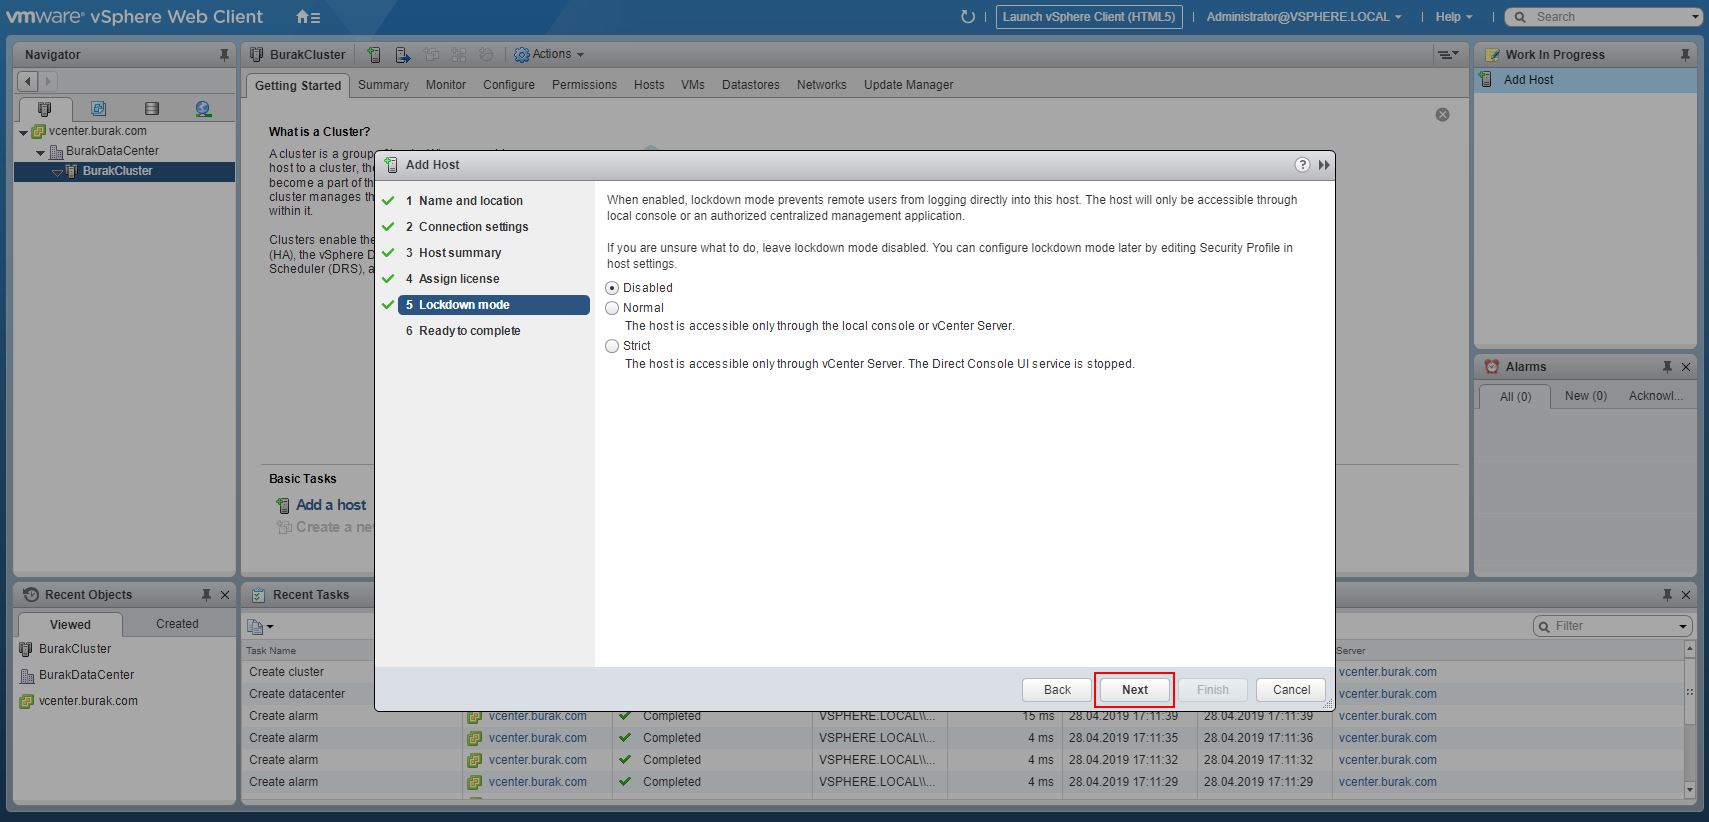Open the content panel options menu
Viewport: 1709px width, 822px height.
pos(1447,55)
